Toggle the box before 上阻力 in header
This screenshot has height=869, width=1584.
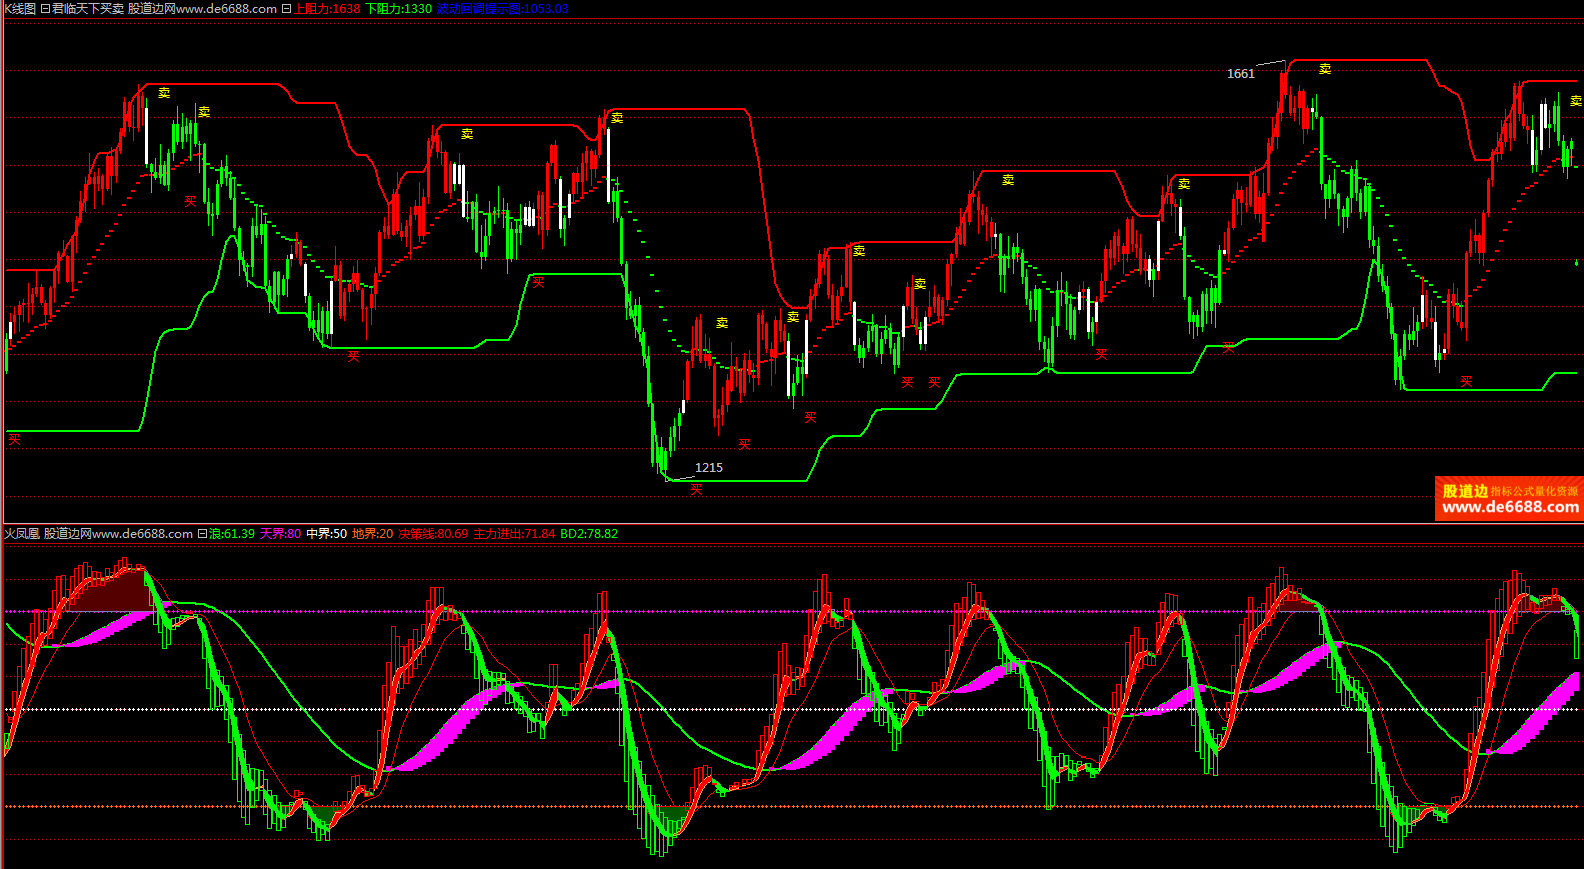[x=287, y=9]
